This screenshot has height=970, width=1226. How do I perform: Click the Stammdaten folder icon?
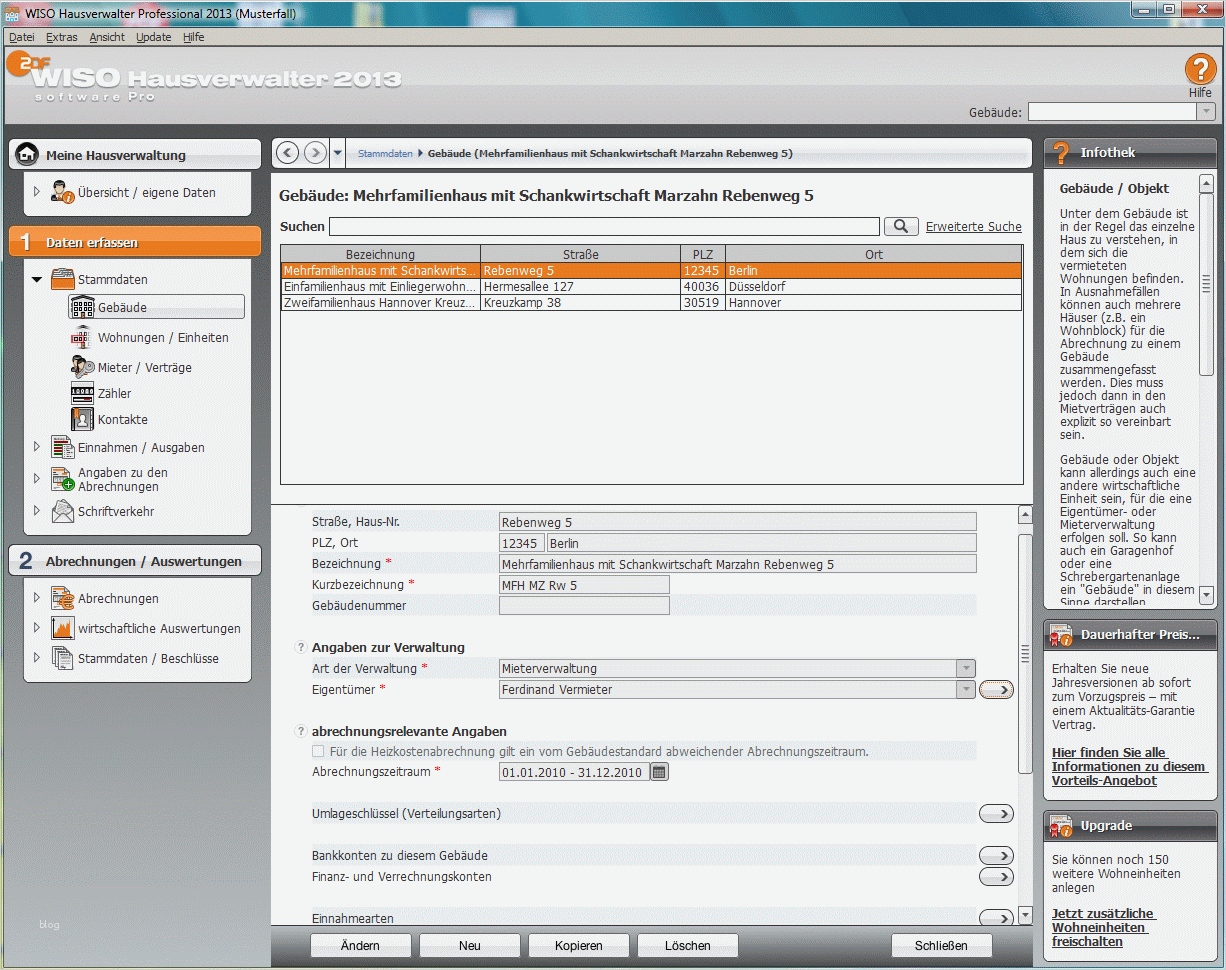(63, 279)
